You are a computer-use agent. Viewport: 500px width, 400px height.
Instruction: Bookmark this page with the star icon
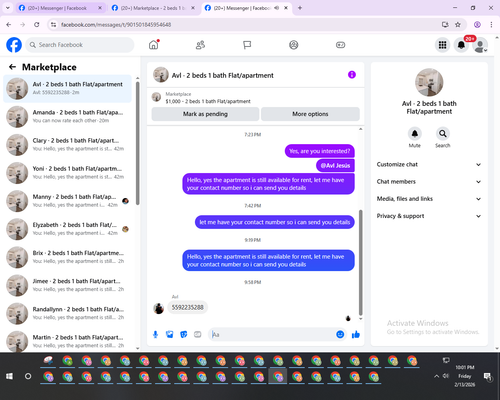coord(458,25)
